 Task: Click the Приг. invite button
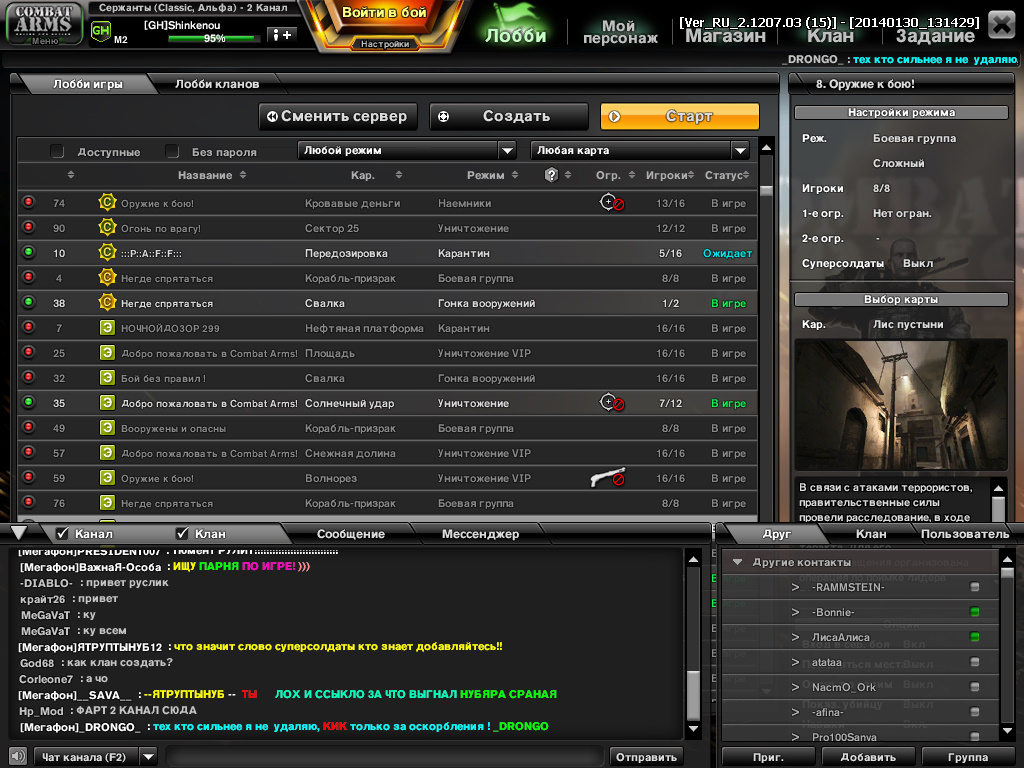(768, 757)
